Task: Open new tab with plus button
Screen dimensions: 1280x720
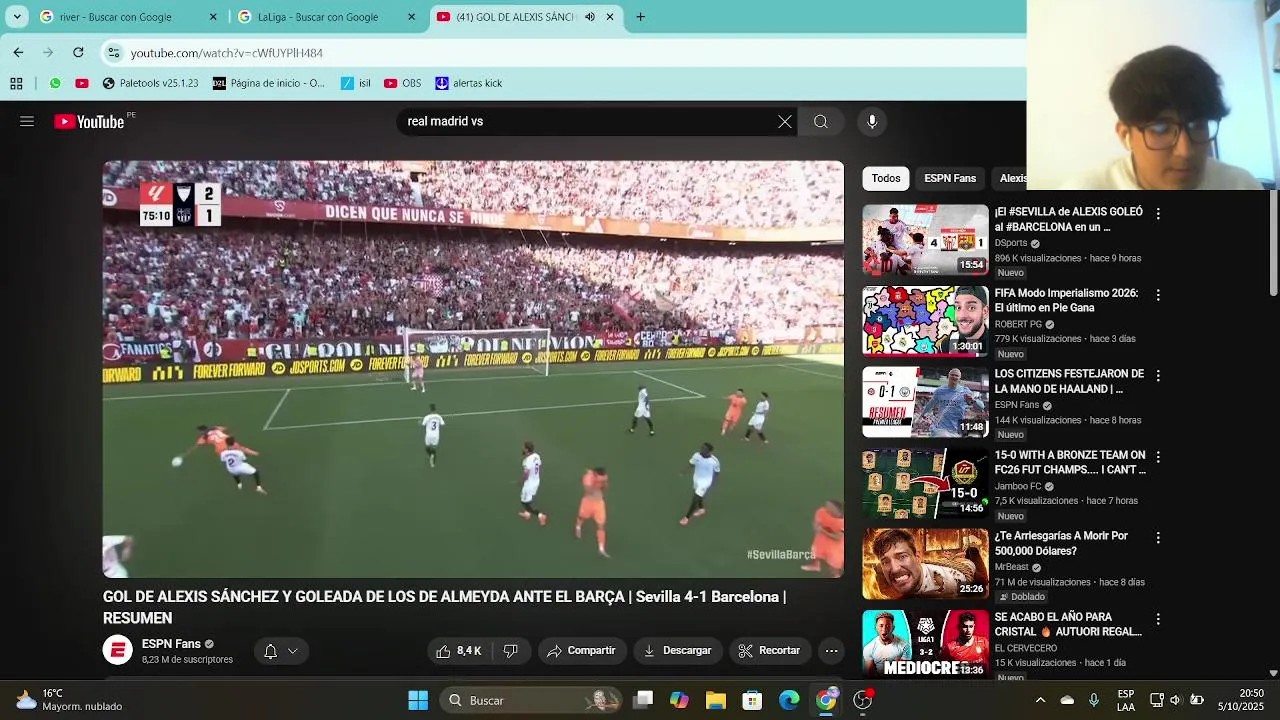Action: pyautogui.click(x=640, y=17)
